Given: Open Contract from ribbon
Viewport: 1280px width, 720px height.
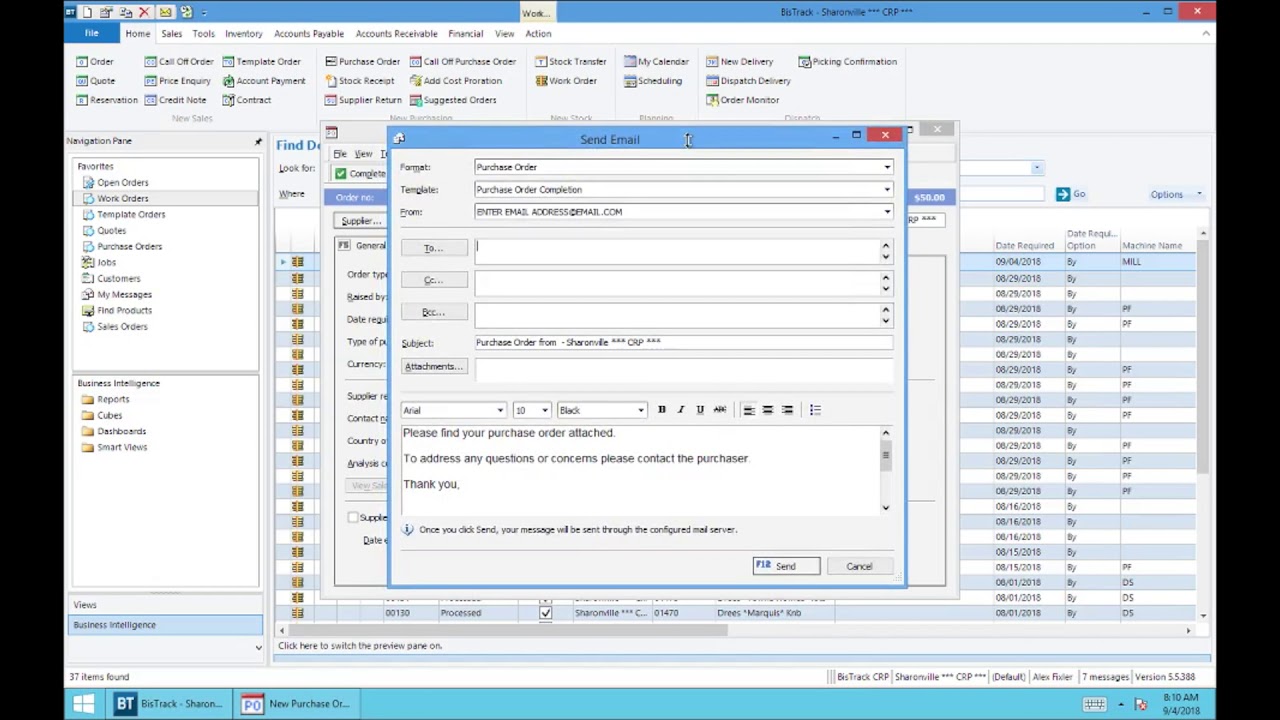Looking at the screenshot, I should tap(247, 100).
